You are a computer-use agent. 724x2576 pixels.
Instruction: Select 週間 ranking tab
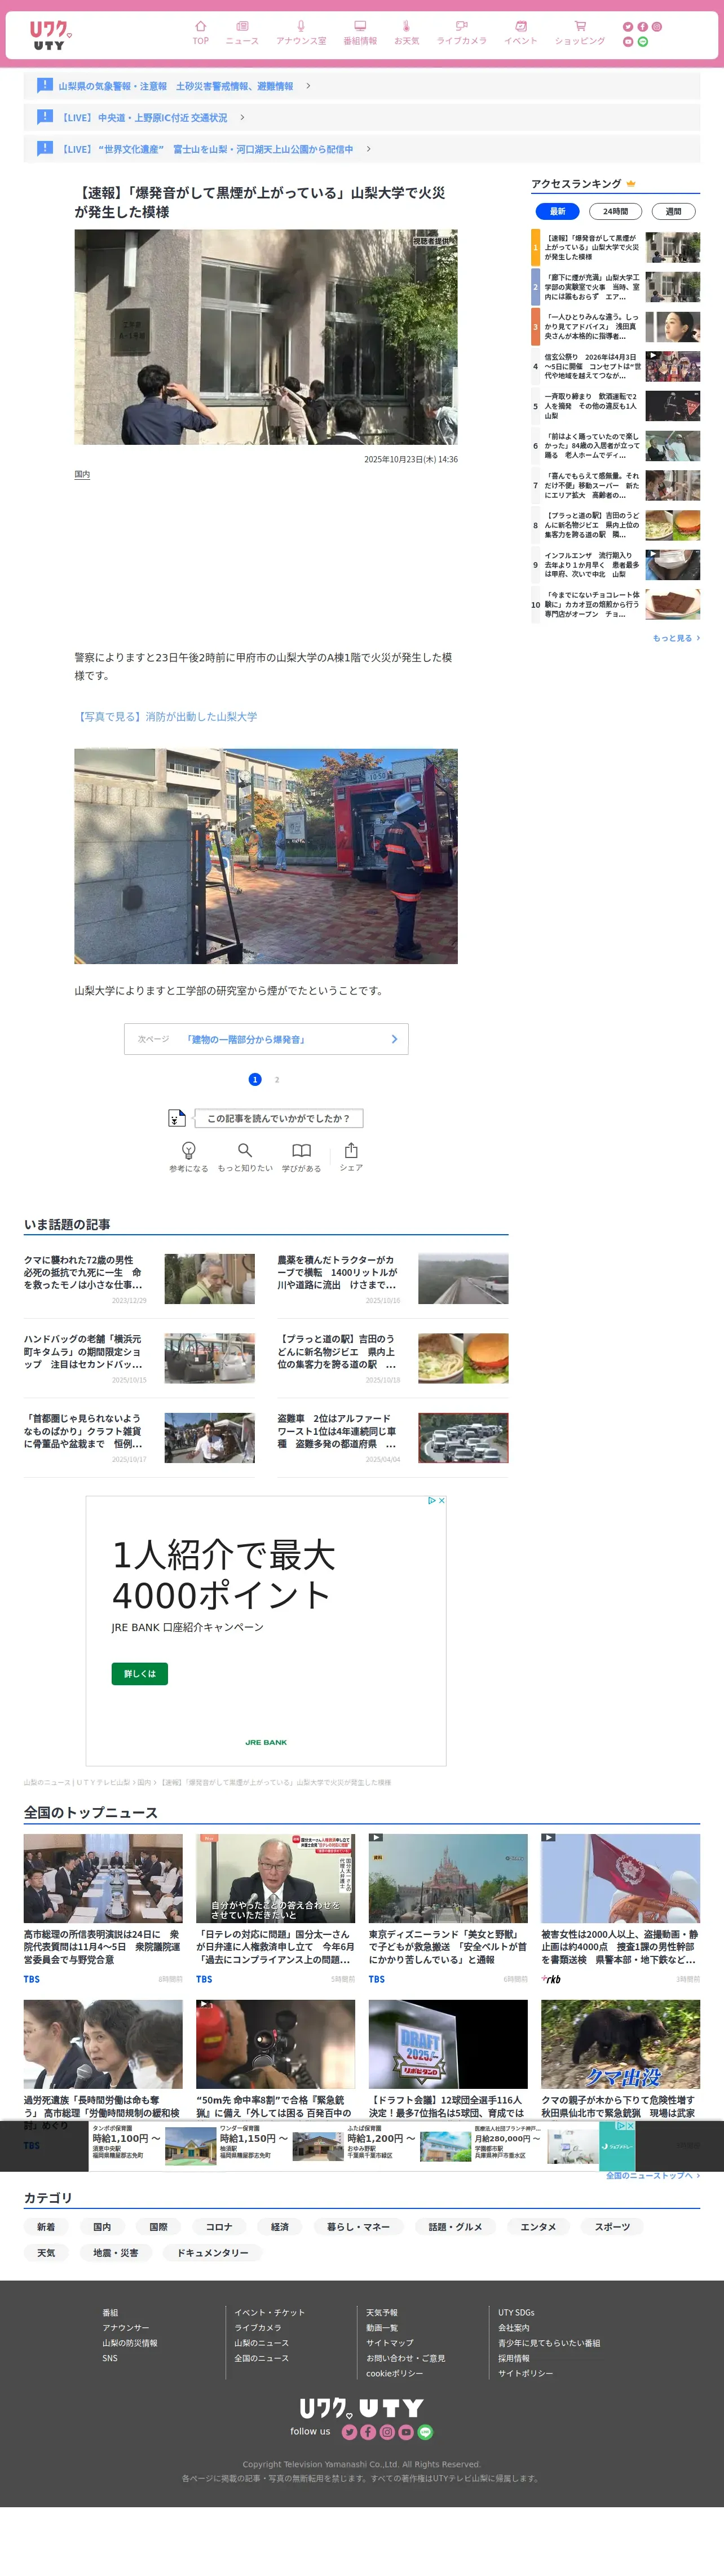(673, 211)
